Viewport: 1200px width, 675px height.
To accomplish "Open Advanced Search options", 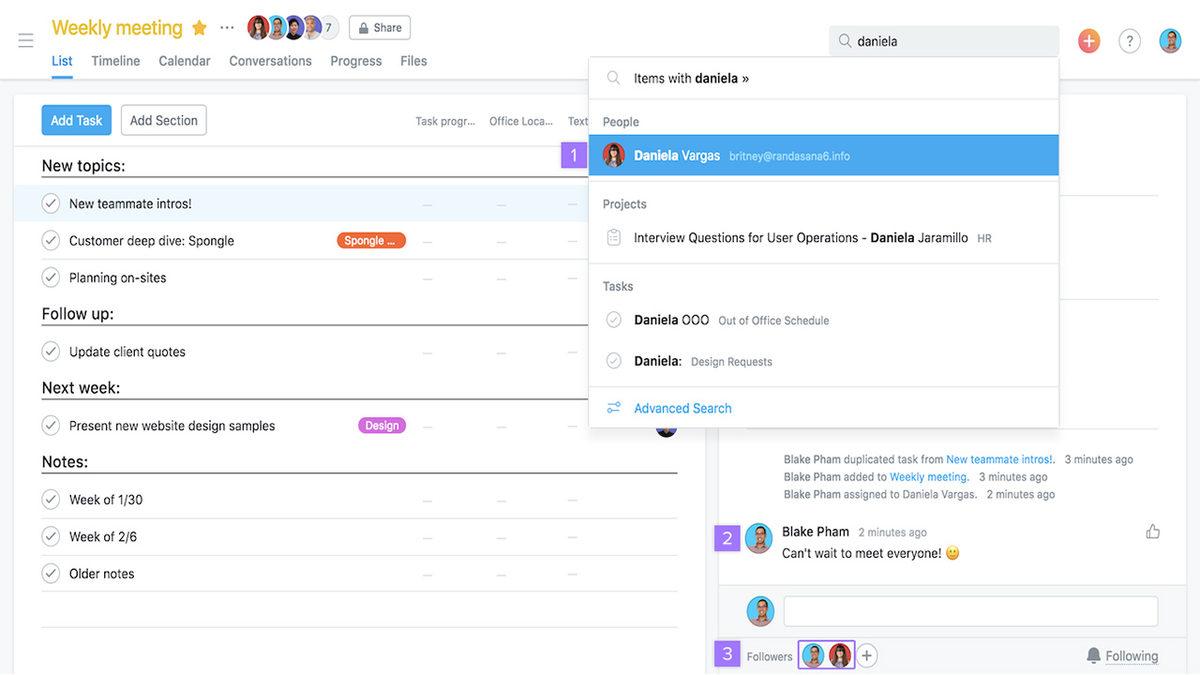I will click(x=682, y=408).
